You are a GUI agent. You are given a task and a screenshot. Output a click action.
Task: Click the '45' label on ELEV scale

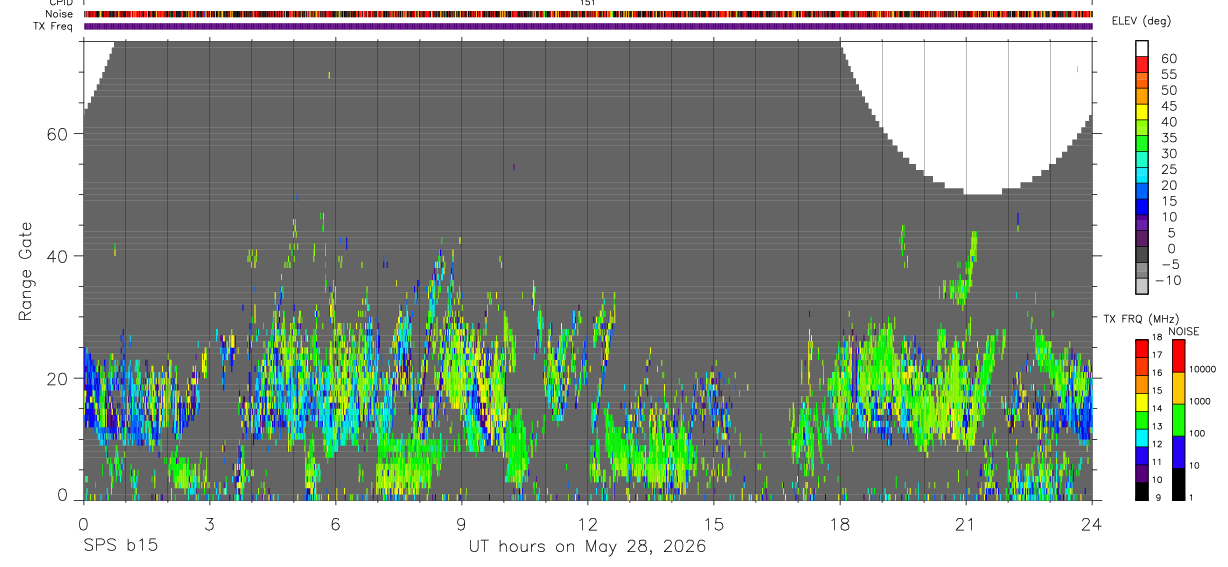coord(1168,106)
